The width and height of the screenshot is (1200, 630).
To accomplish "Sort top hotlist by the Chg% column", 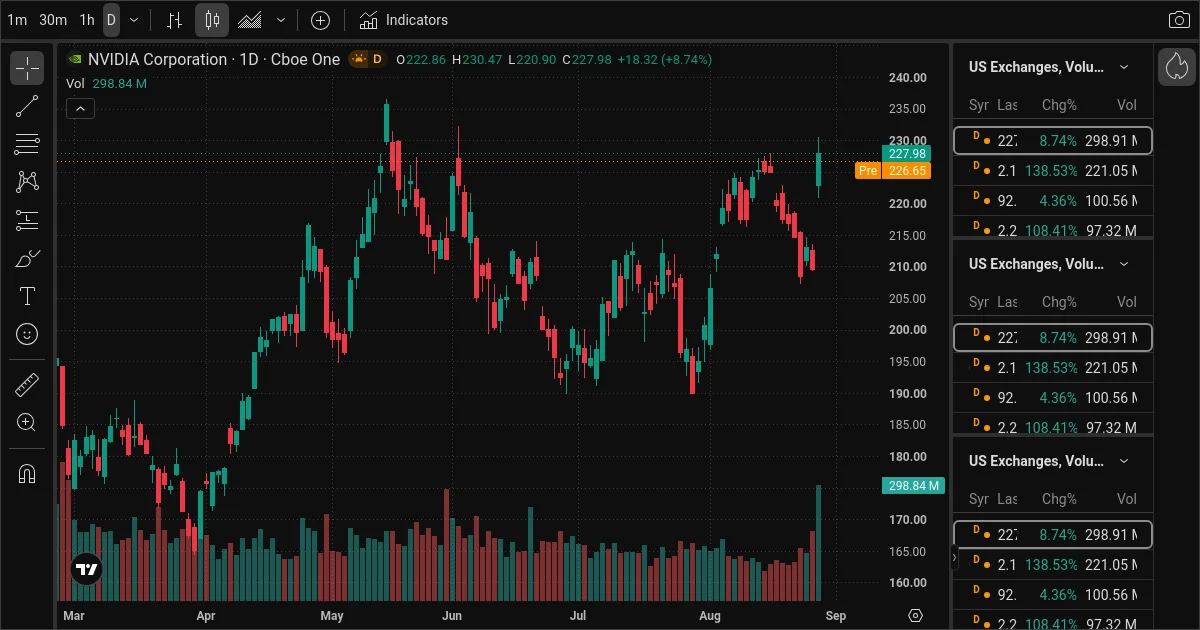I will coord(1059,105).
